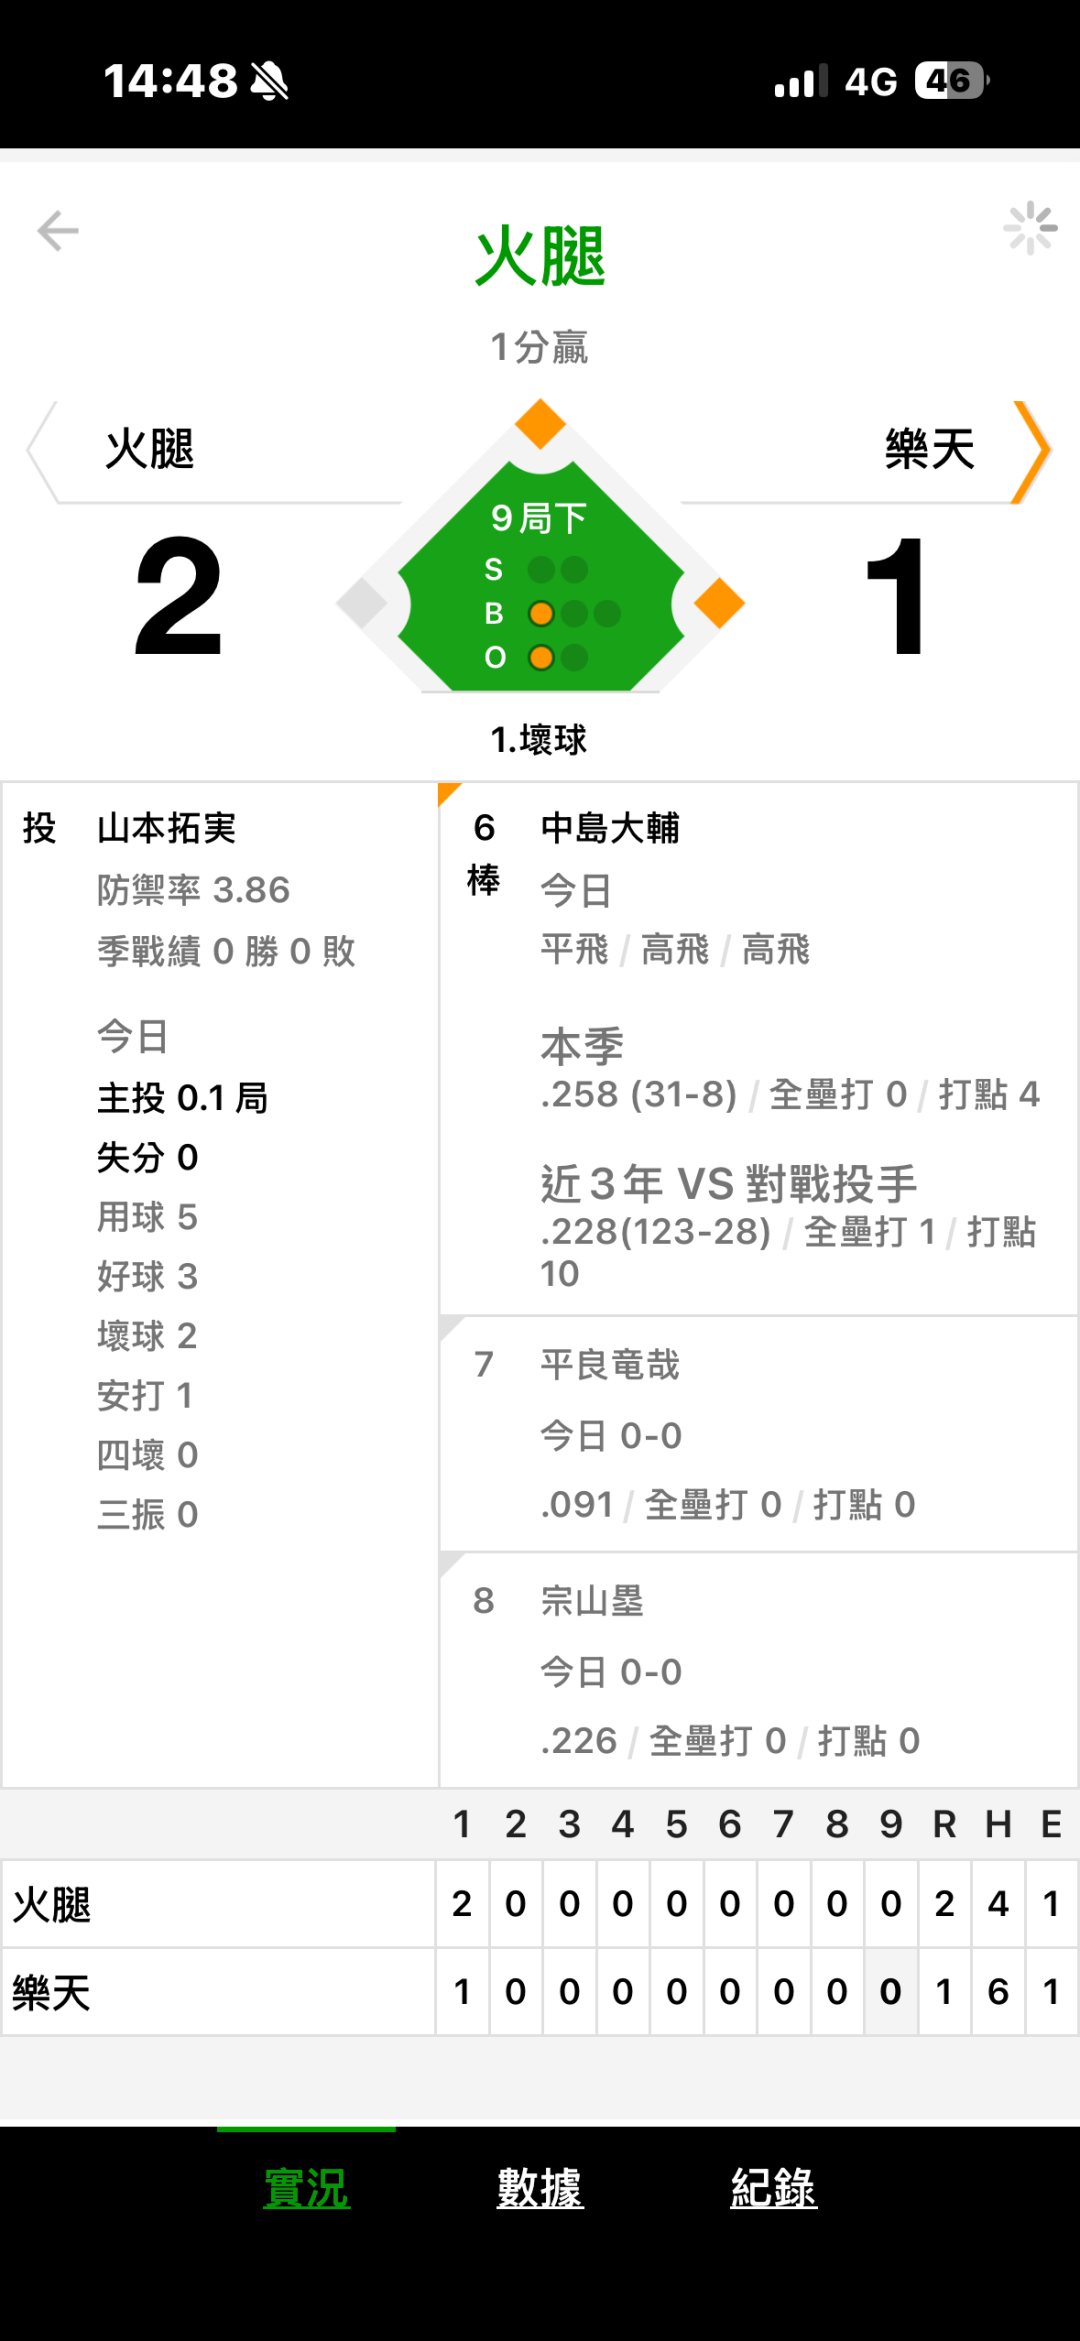The image size is (1080, 2341).
Task: Tap the orange second base diamond
Action: click(x=541, y=424)
